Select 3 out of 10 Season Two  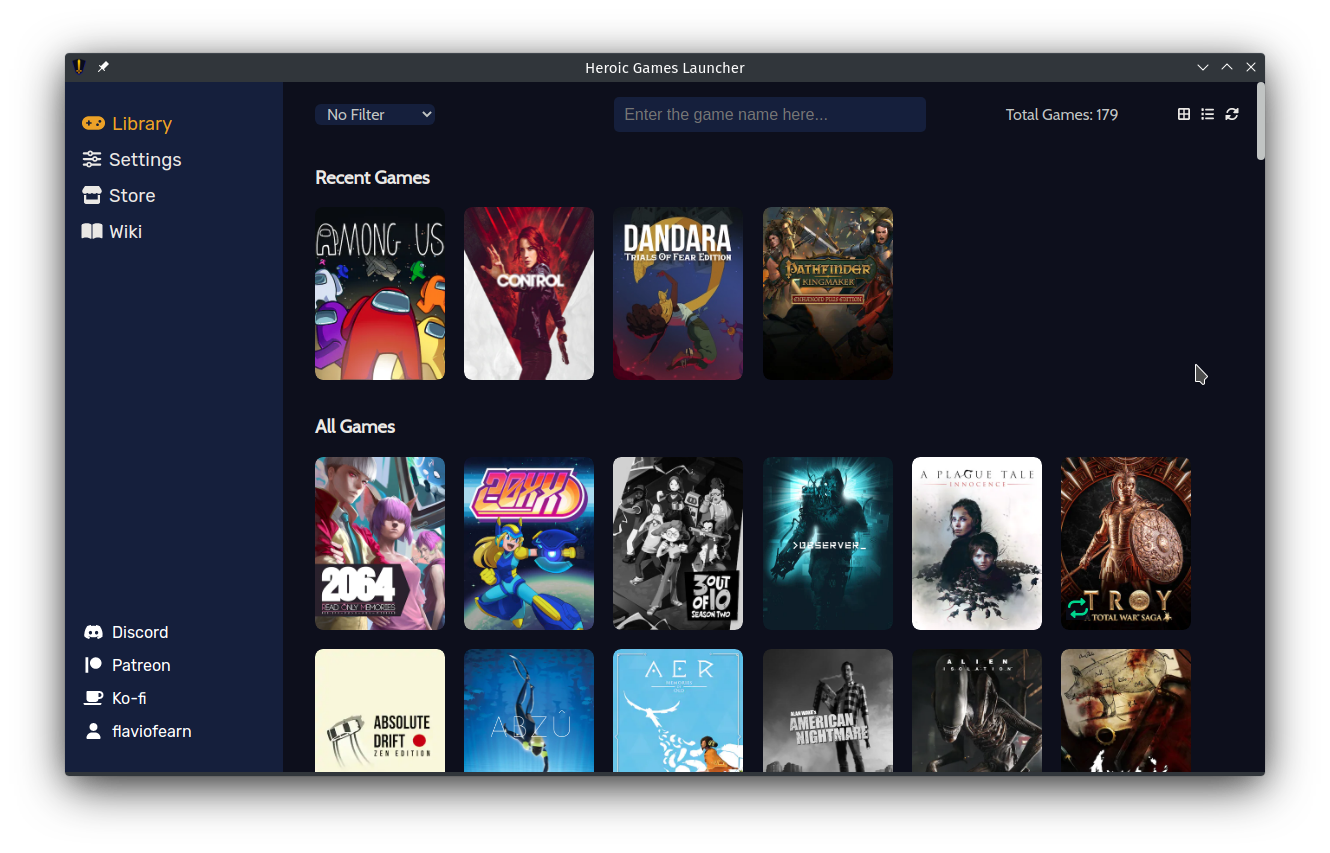tap(678, 543)
